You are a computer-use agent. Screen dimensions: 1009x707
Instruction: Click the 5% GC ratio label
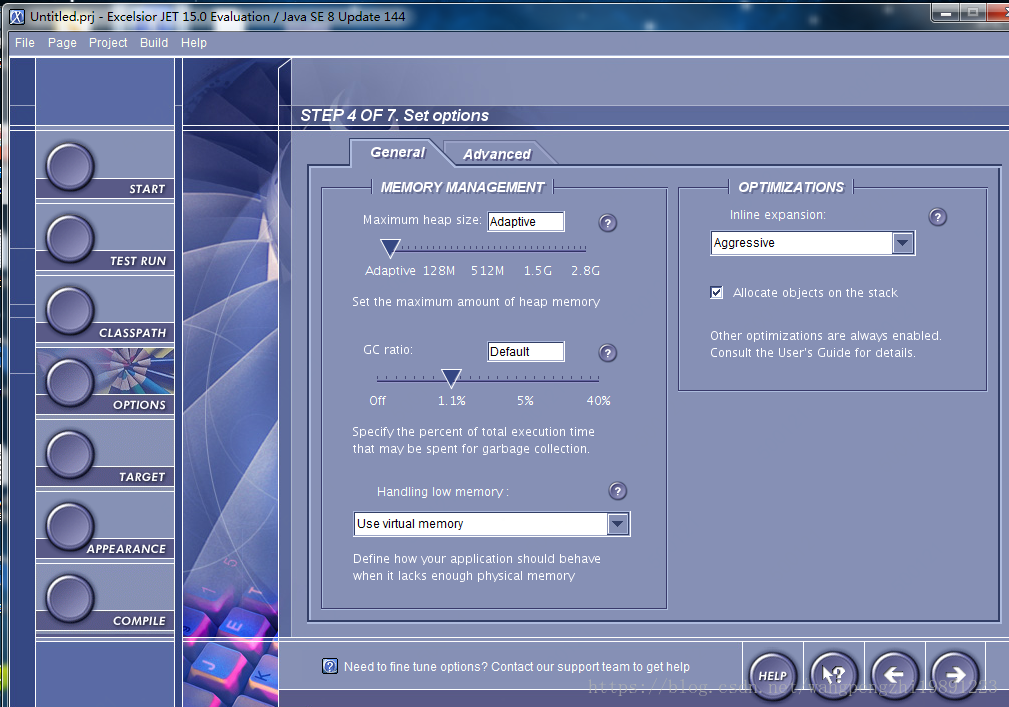tap(525, 401)
